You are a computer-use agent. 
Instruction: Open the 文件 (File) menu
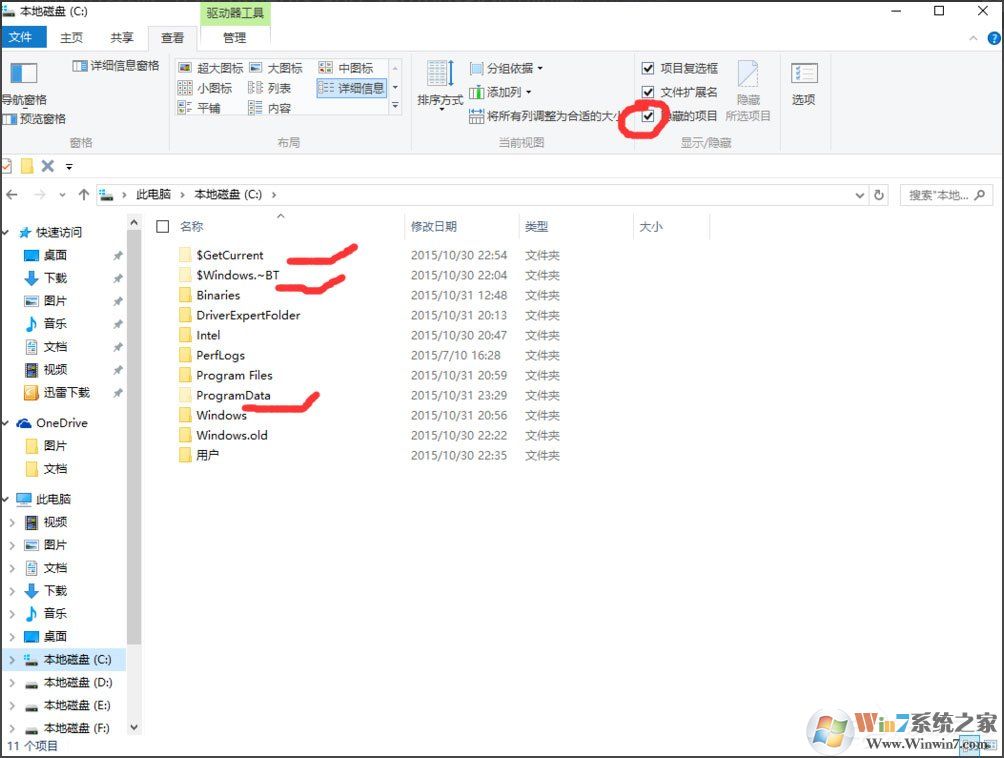pos(24,38)
